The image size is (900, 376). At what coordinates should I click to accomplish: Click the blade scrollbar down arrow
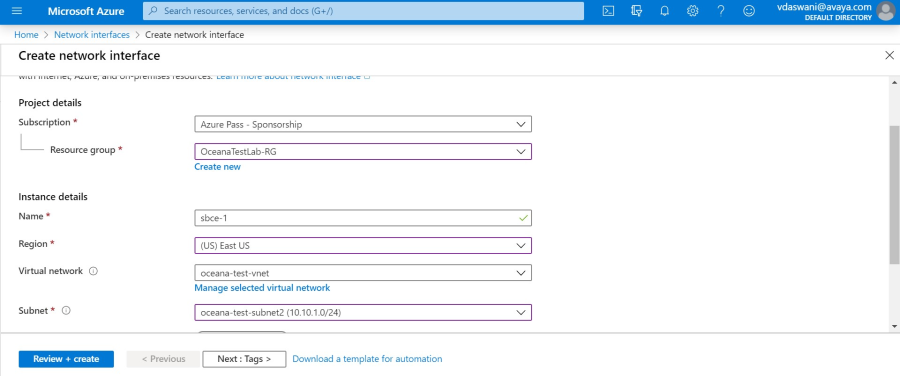895,326
